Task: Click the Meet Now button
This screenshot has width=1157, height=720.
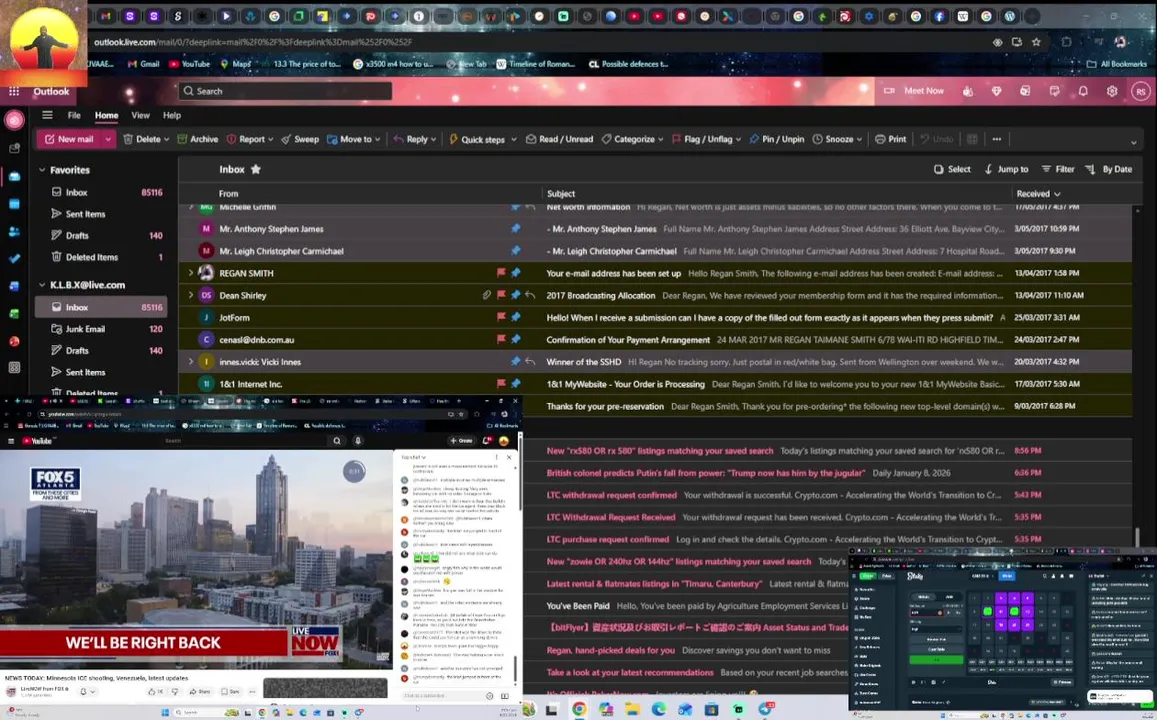Action: (x=914, y=91)
